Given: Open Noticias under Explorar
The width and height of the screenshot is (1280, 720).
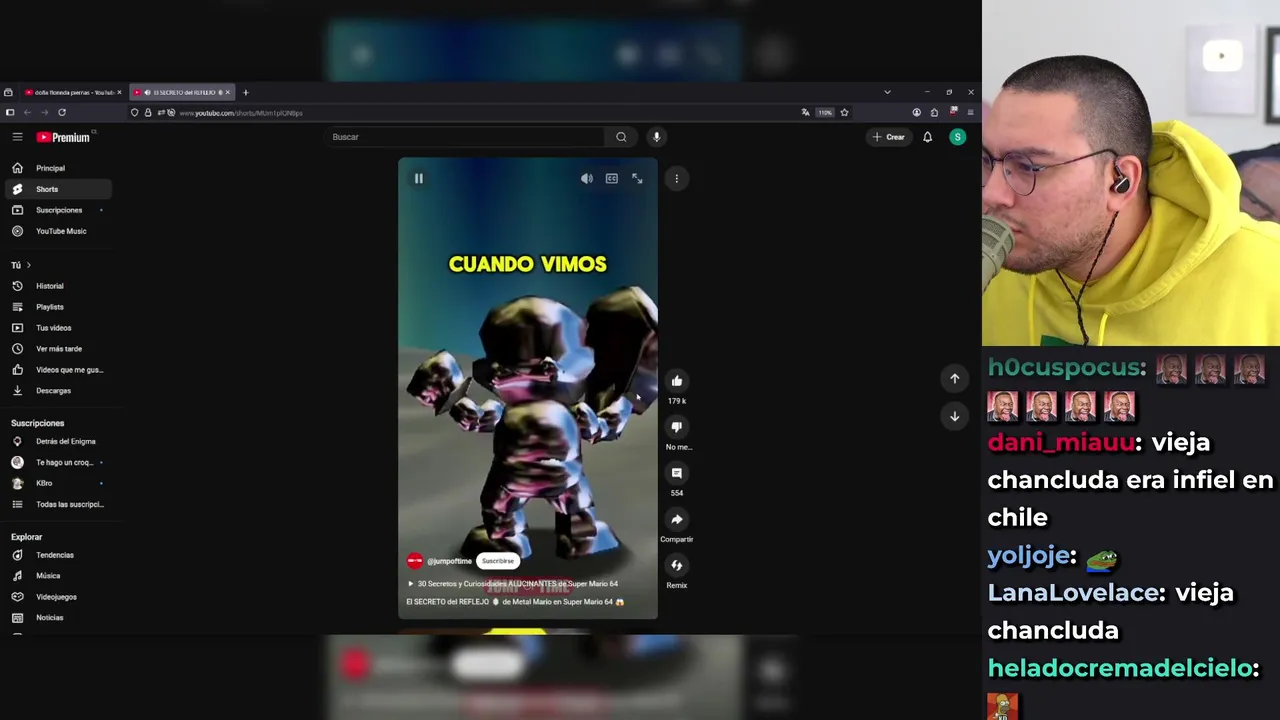Looking at the screenshot, I should point(56,618).
